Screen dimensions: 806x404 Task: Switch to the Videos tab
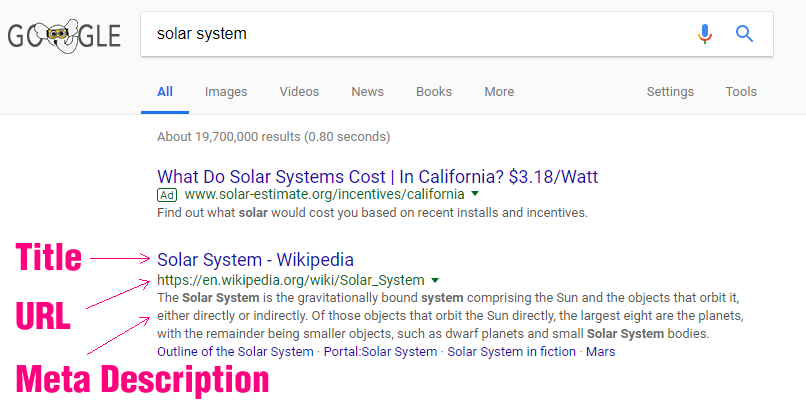[299, 91]
